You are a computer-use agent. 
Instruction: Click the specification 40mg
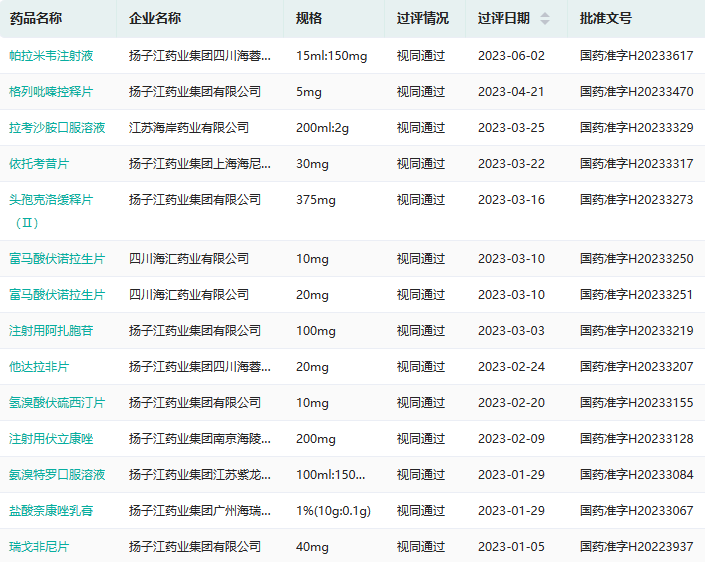click(x=312, y=547)
